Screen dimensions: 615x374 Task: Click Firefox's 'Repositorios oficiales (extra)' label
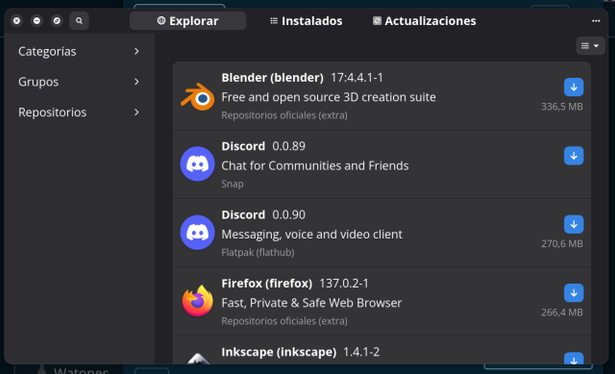click(x=284, y=321)
